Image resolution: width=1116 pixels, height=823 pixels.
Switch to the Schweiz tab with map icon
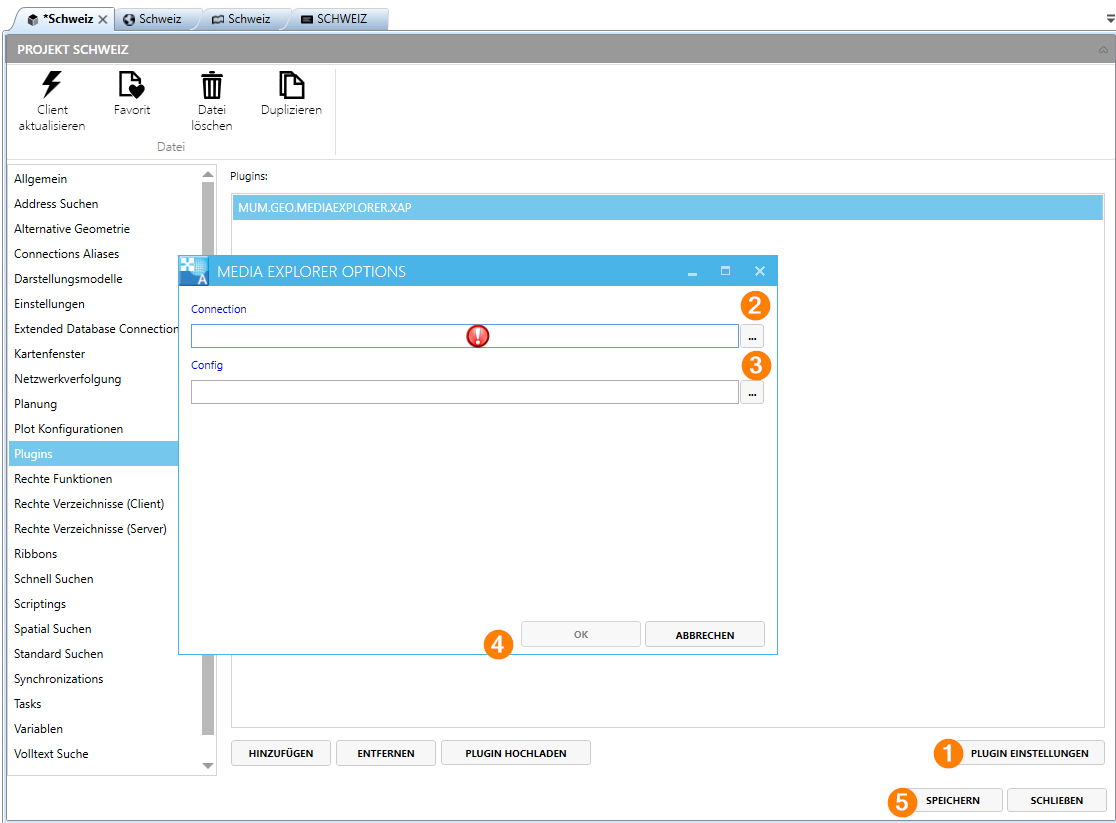[241, 19]
